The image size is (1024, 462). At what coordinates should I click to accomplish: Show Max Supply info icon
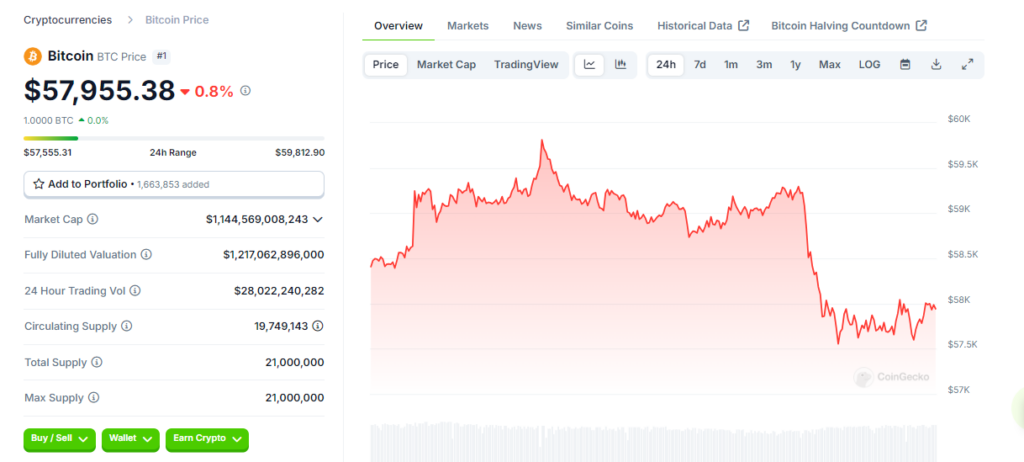93,397
